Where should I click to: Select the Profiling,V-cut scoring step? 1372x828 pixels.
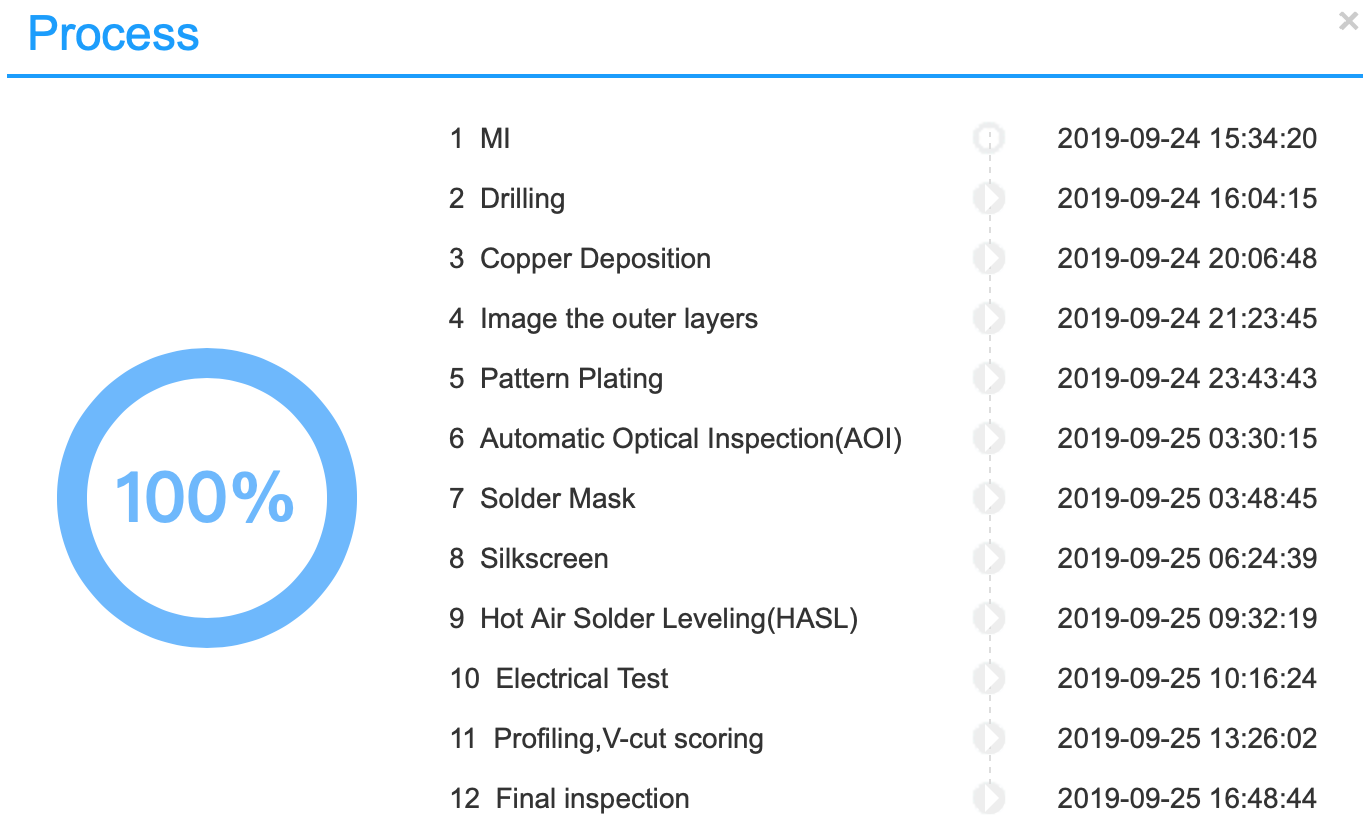628,739
